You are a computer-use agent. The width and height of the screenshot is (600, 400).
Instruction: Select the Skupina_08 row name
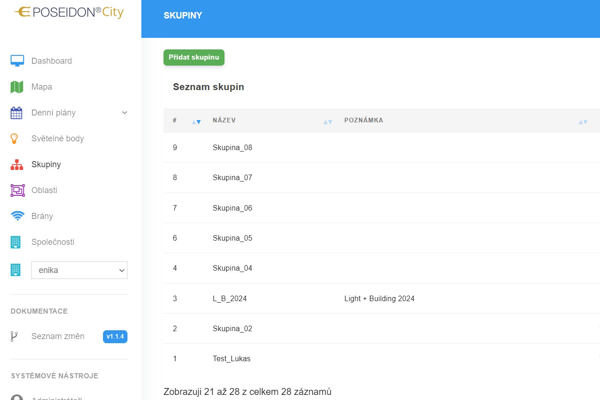(x=232, y=148)
